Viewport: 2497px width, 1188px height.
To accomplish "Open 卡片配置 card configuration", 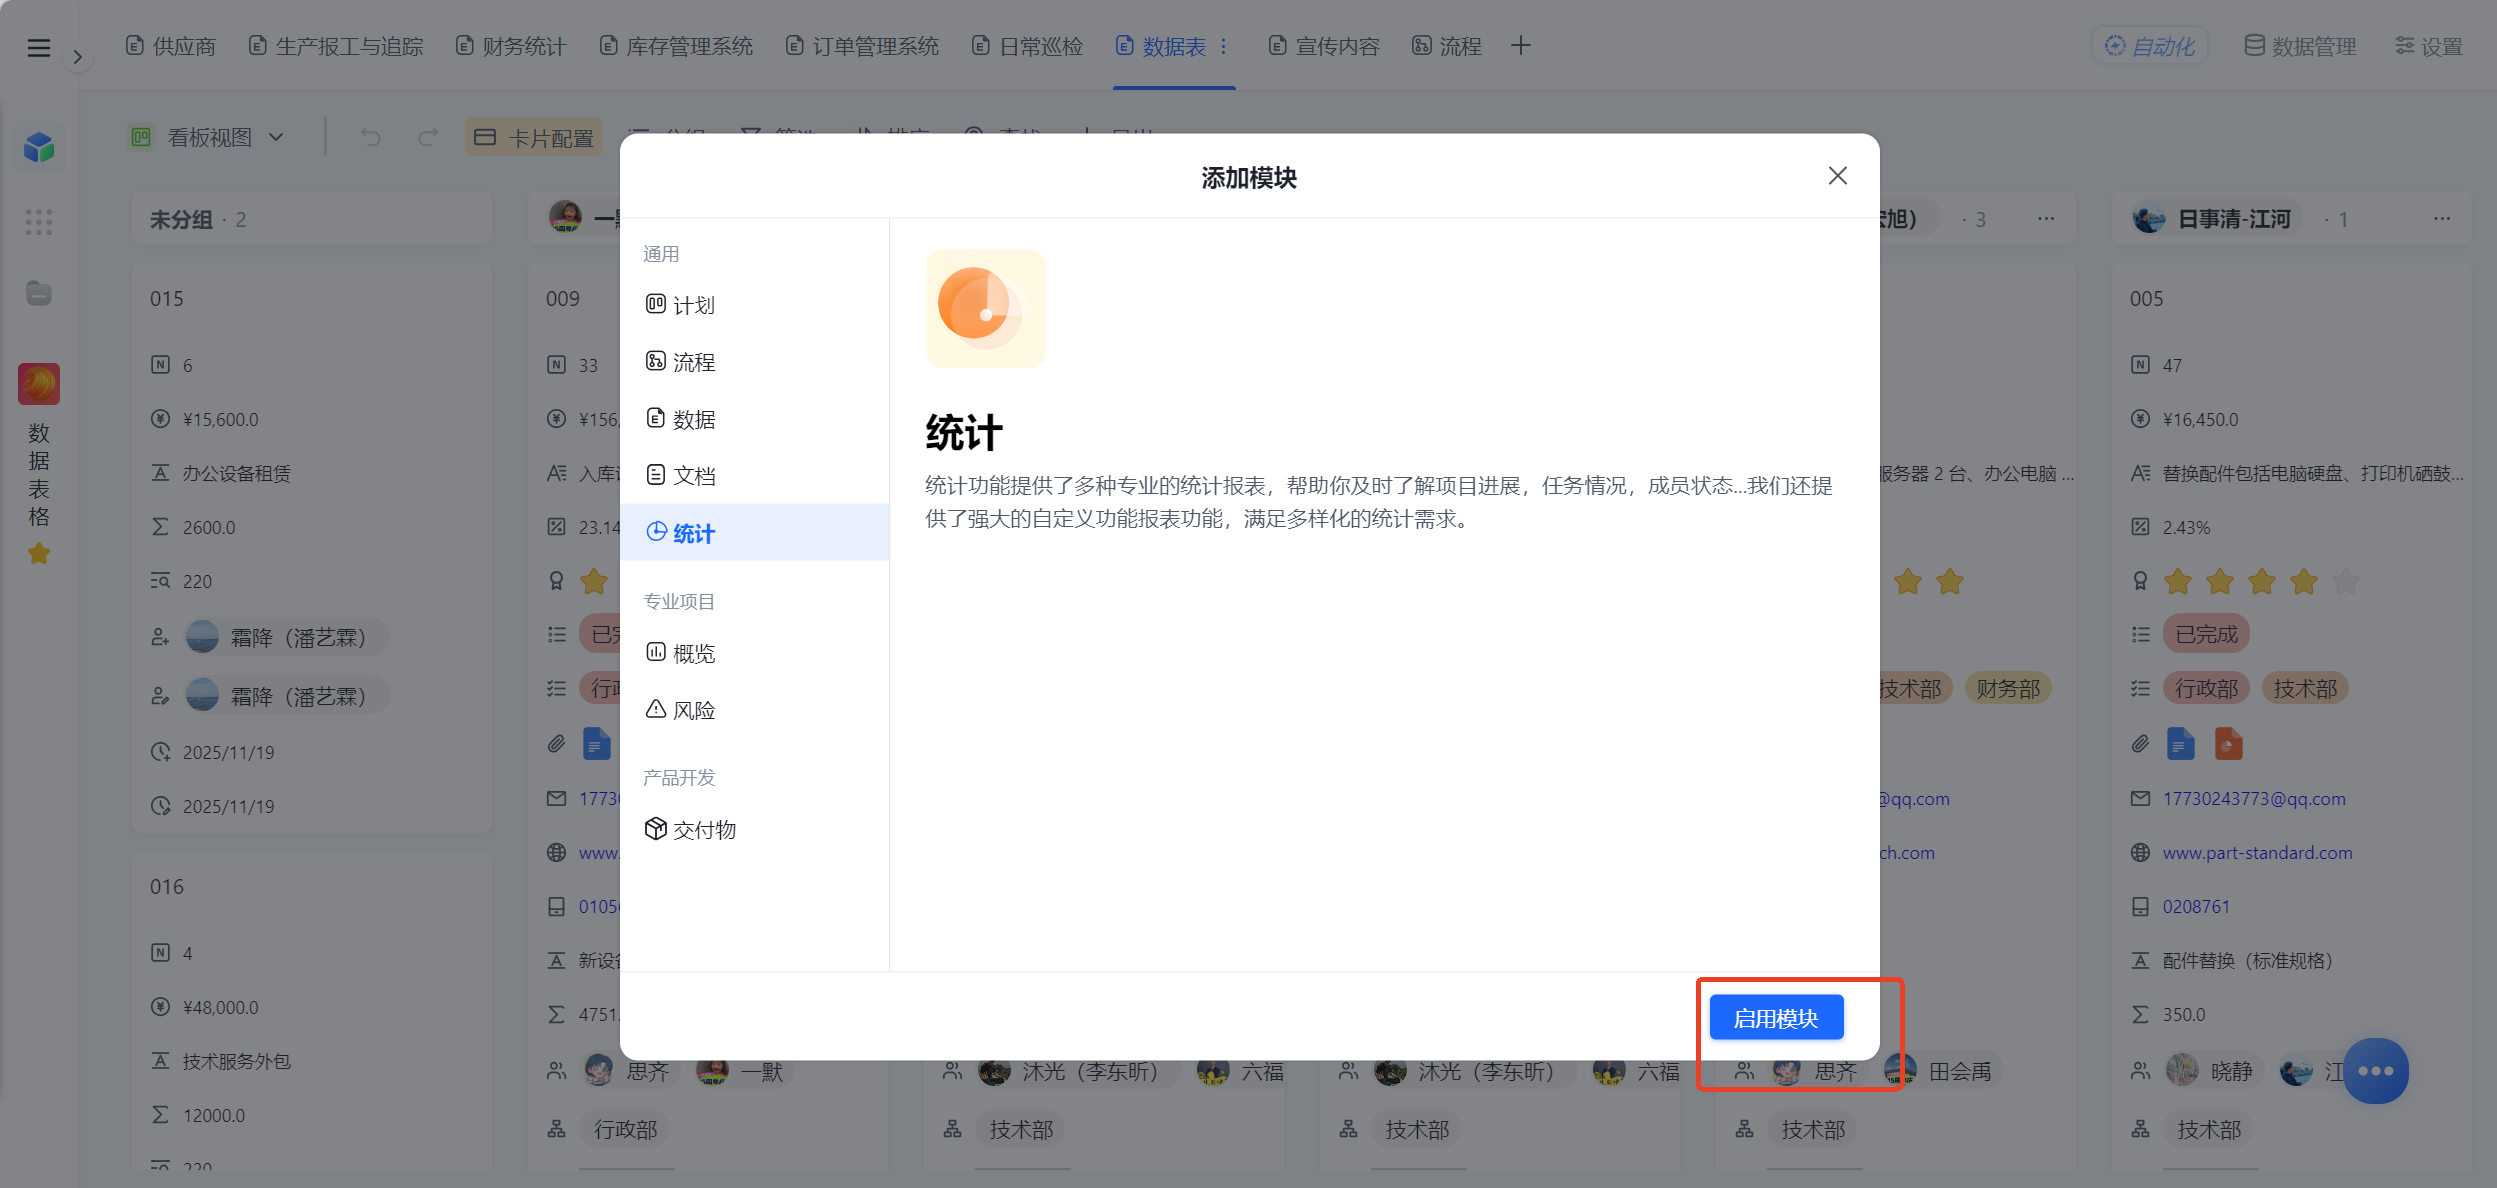I will pos(534,137).
